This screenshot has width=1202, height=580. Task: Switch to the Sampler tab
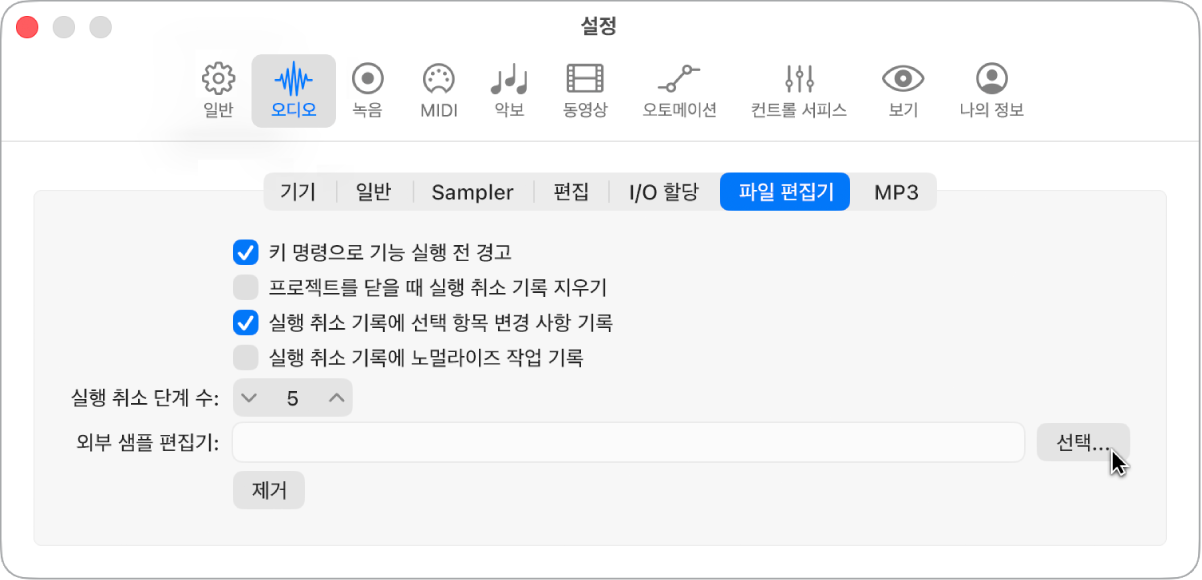pos(472,192)
